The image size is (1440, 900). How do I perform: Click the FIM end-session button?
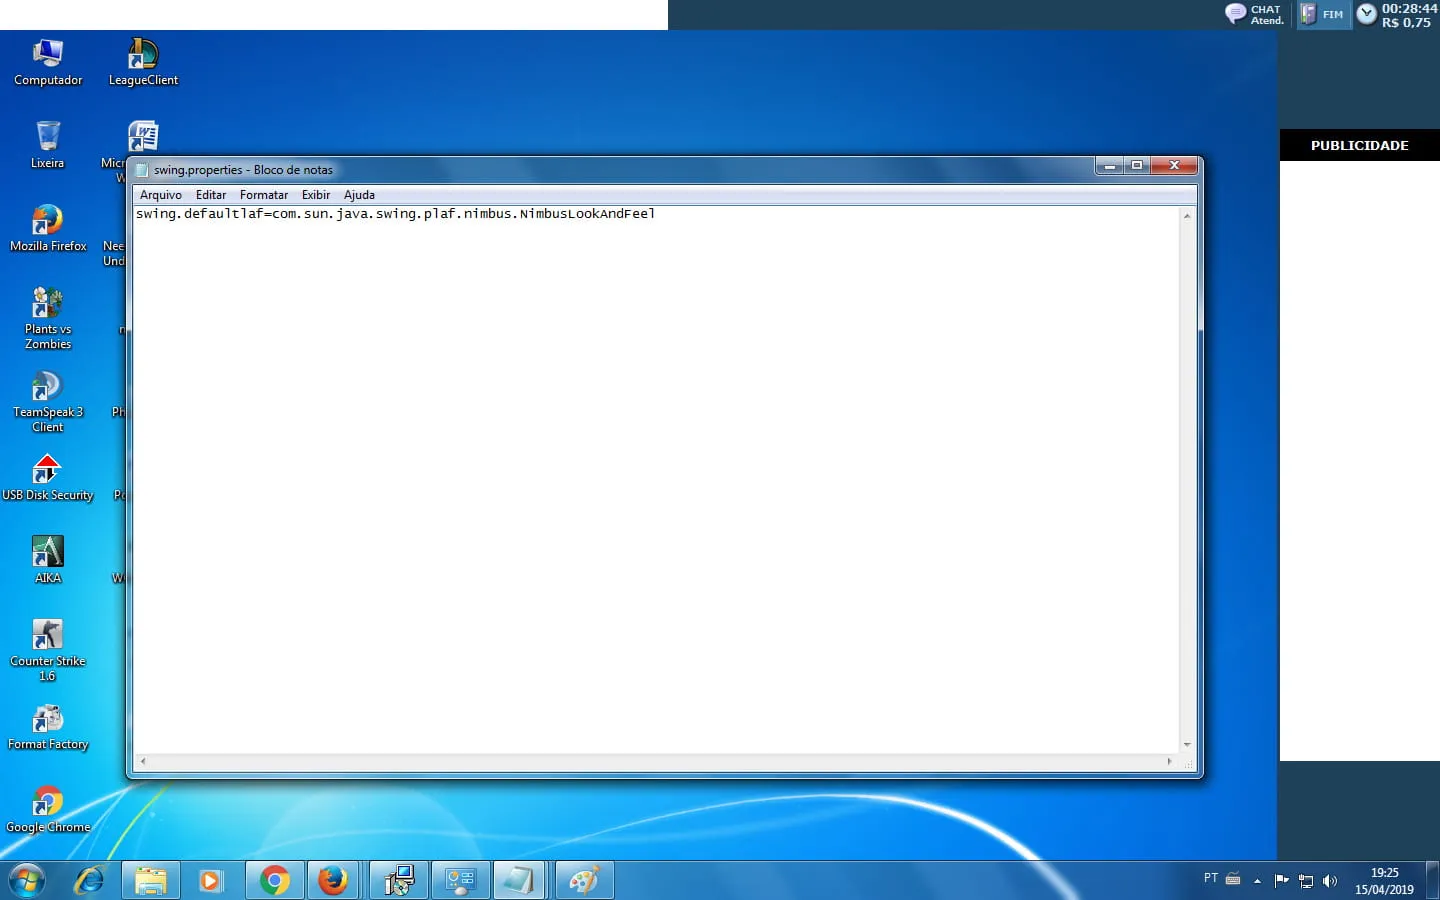pyautogui.click(x=1323, y=14)
